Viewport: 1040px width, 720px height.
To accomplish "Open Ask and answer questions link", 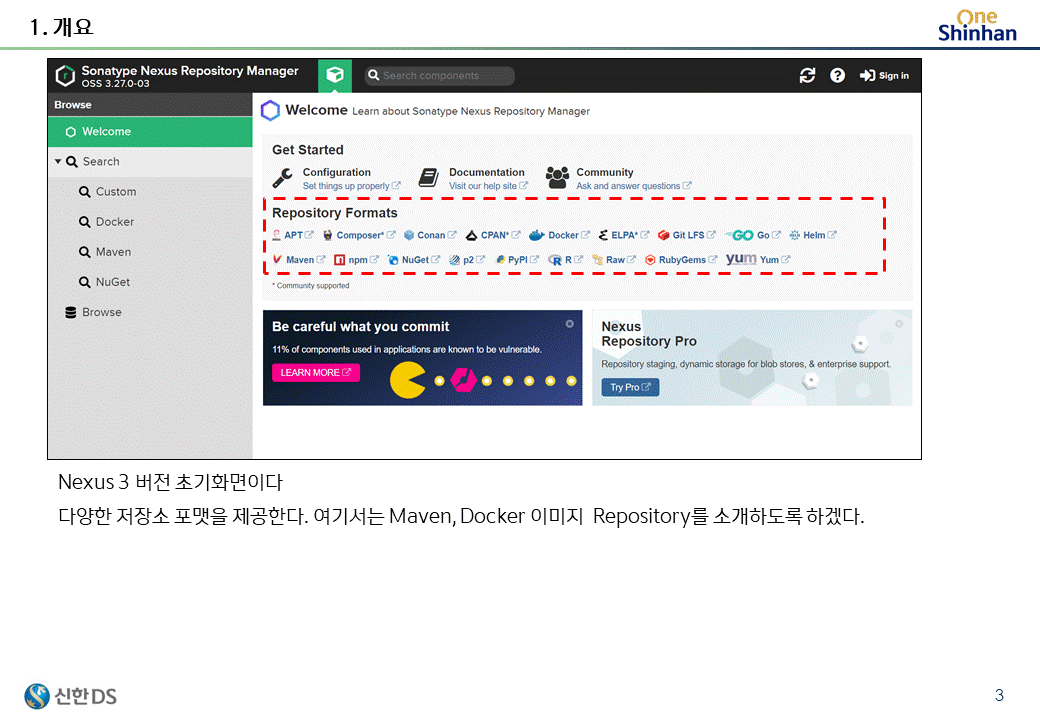I will (x=633, y=186).
